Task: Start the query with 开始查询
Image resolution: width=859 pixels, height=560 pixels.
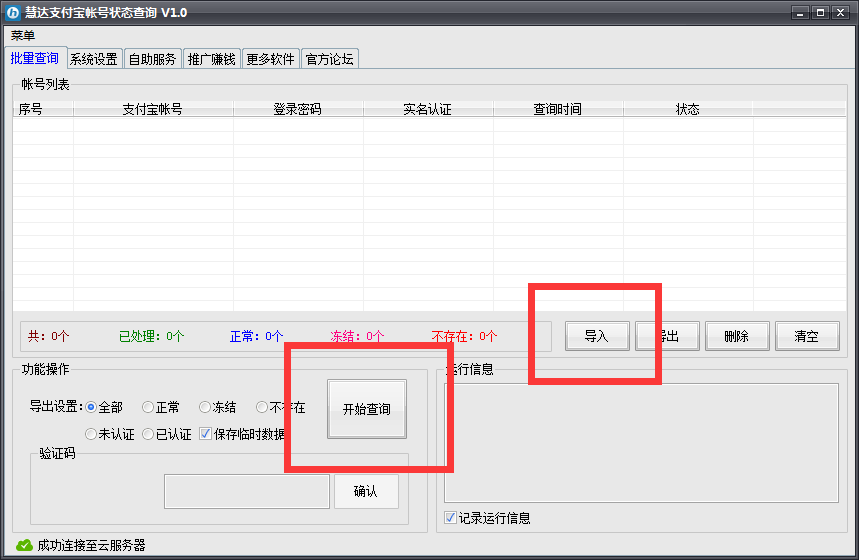Action: pos(367,409)
